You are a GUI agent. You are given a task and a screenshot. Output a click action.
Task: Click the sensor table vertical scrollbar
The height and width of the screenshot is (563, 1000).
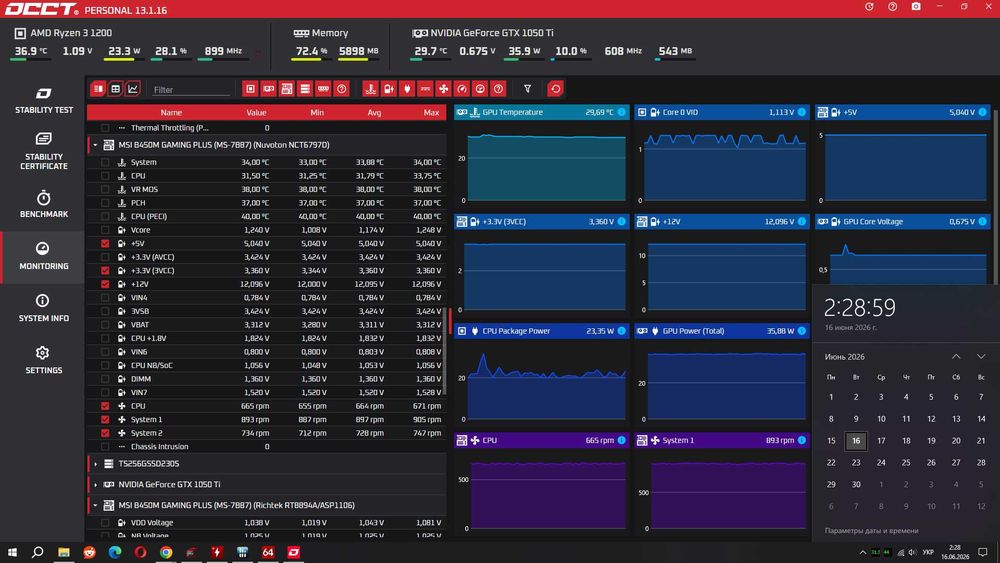445,351
